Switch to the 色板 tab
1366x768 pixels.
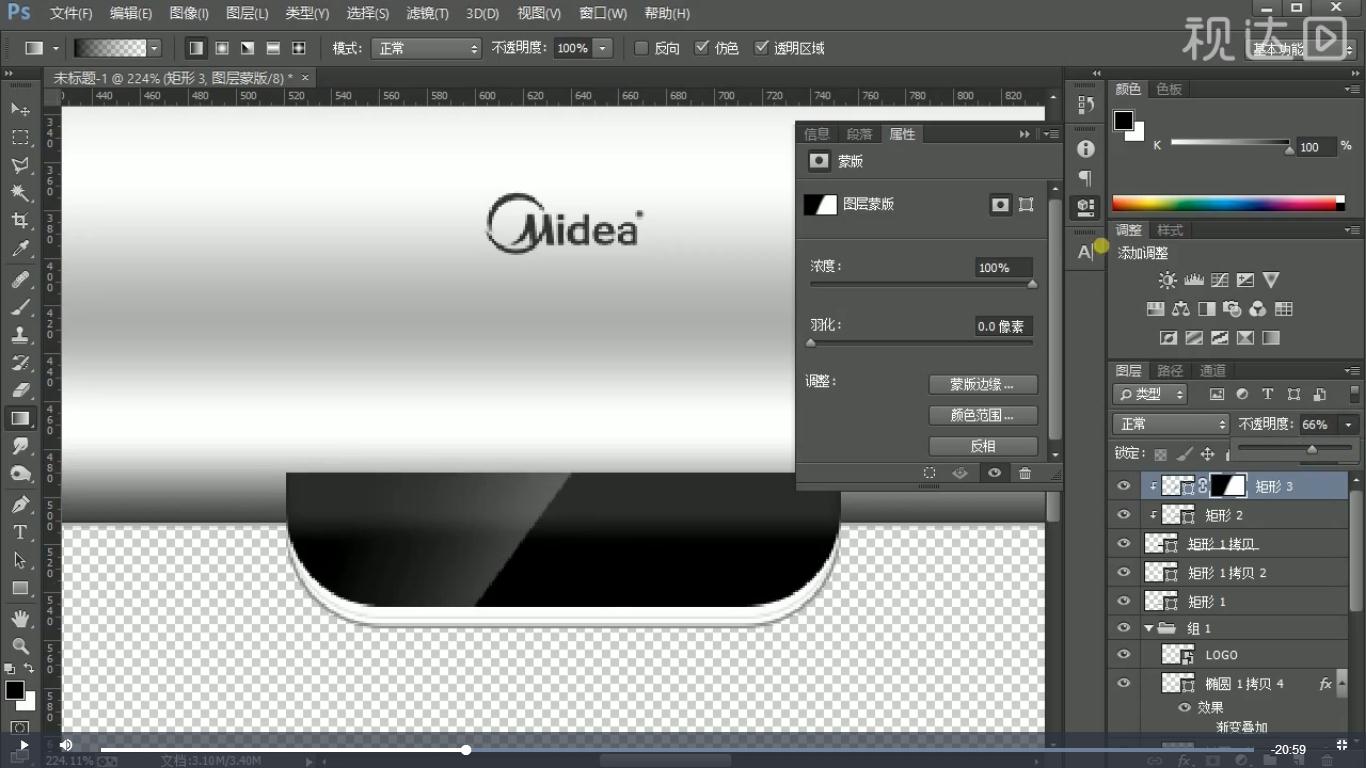pos(1169,89)
